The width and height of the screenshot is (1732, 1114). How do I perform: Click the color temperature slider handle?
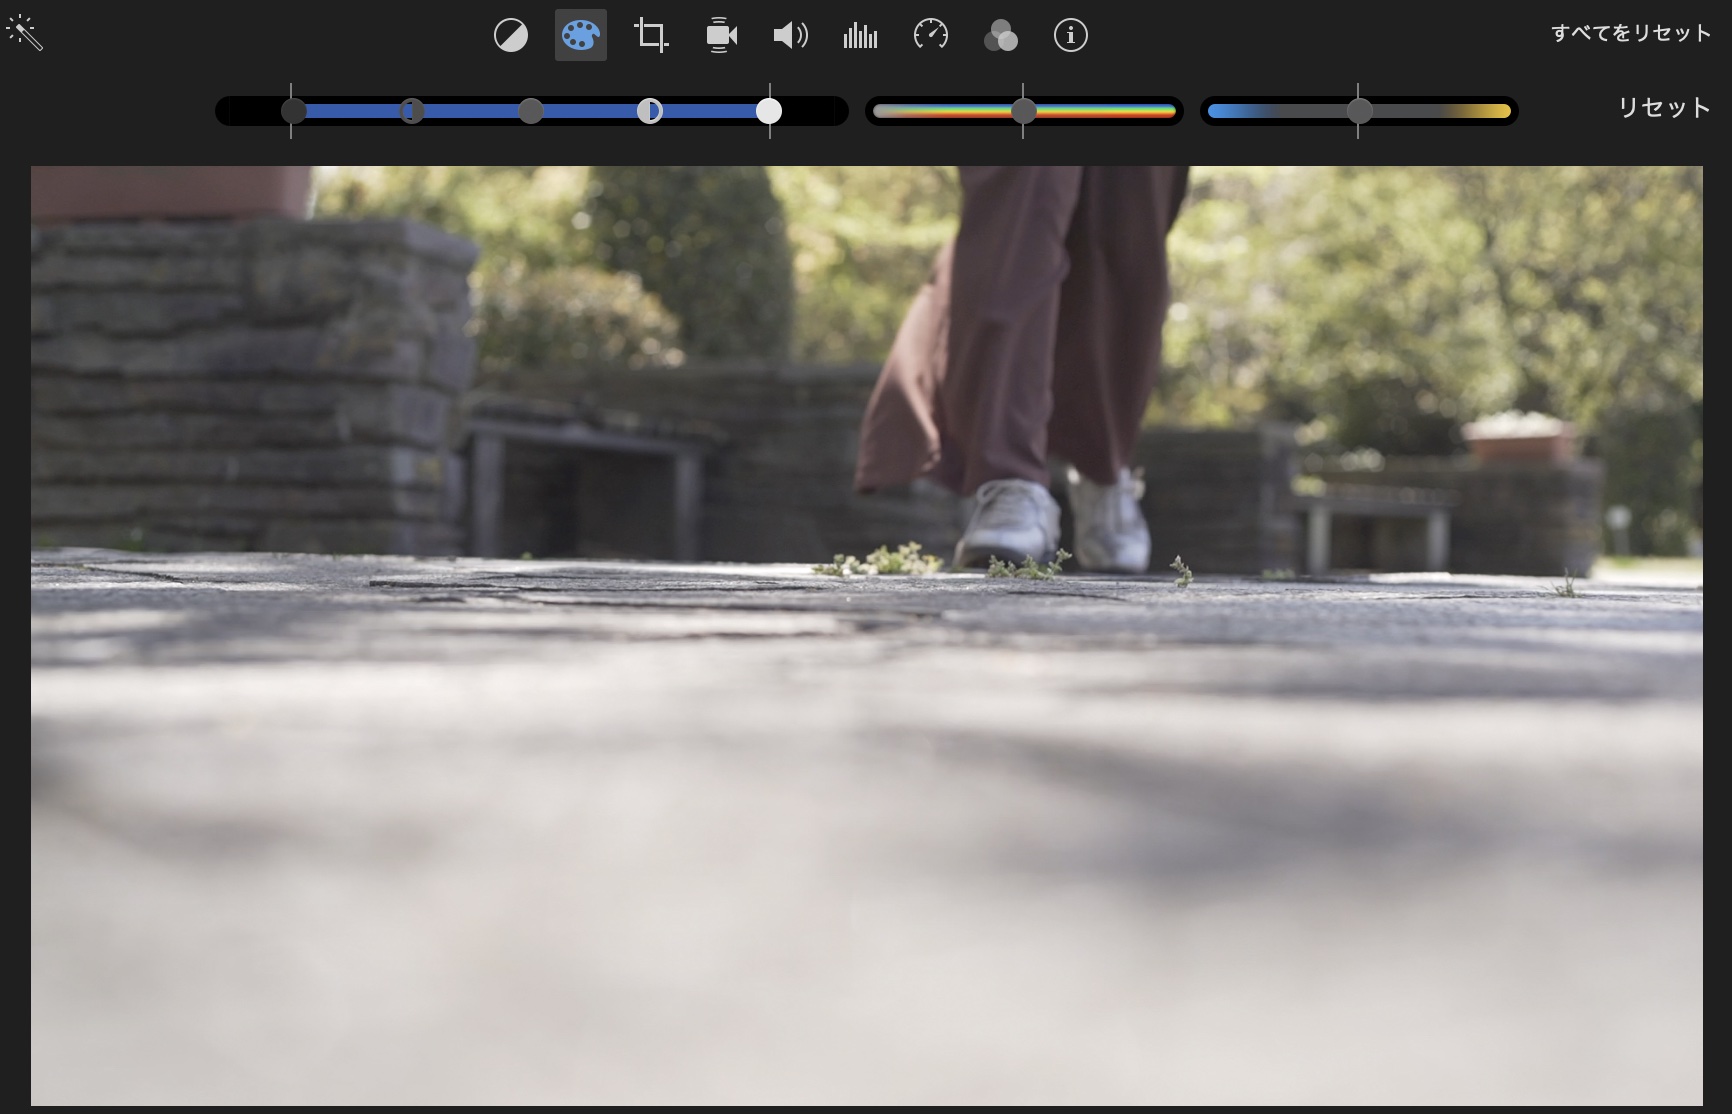[x=1359, y=111]
